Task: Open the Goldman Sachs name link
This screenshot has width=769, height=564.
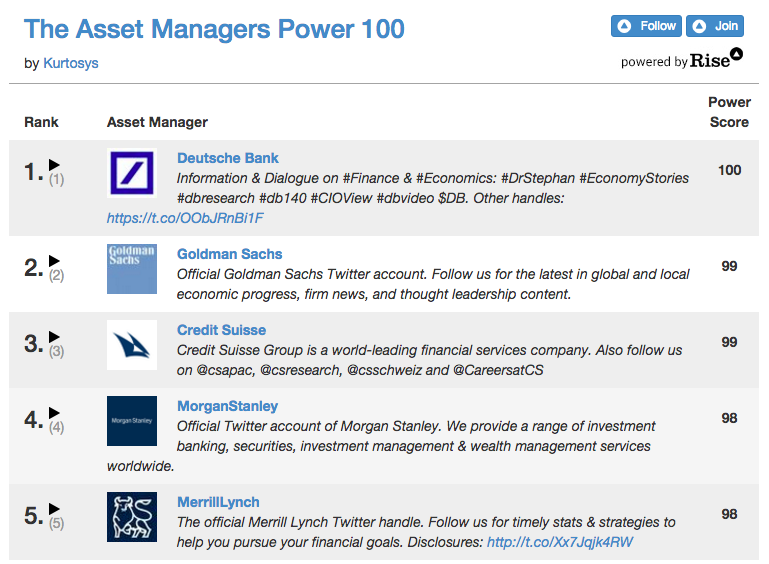Action: click(x=230, y=254)
